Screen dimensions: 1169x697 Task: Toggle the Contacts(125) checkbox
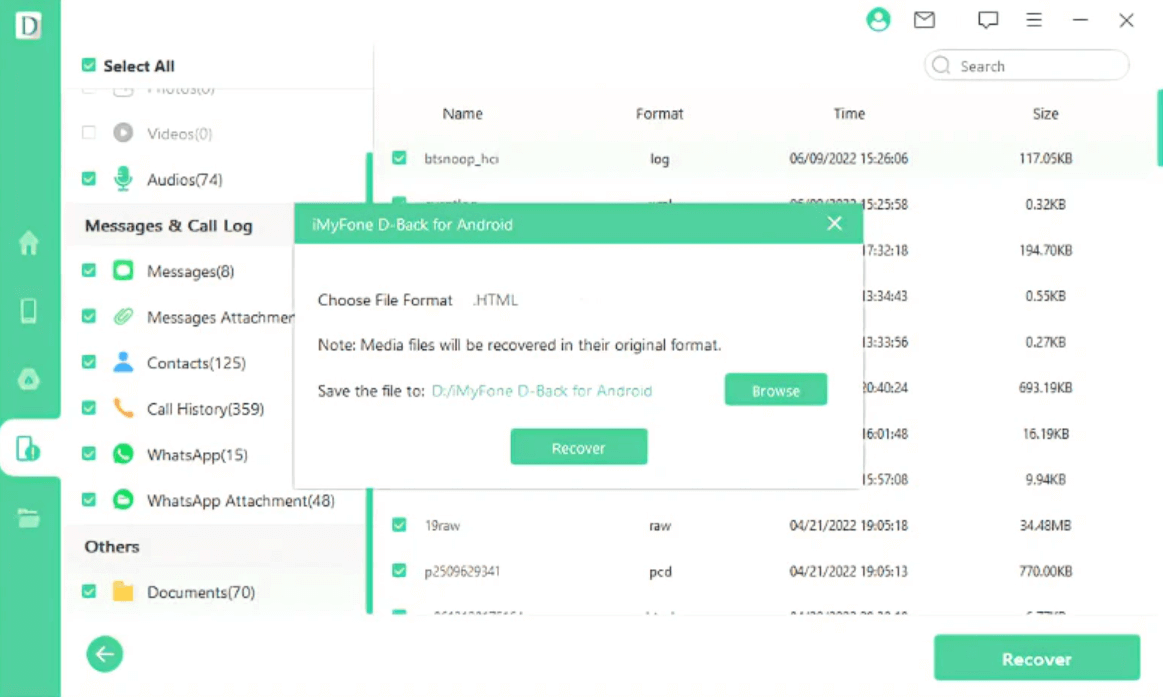[x=88, y=362]
